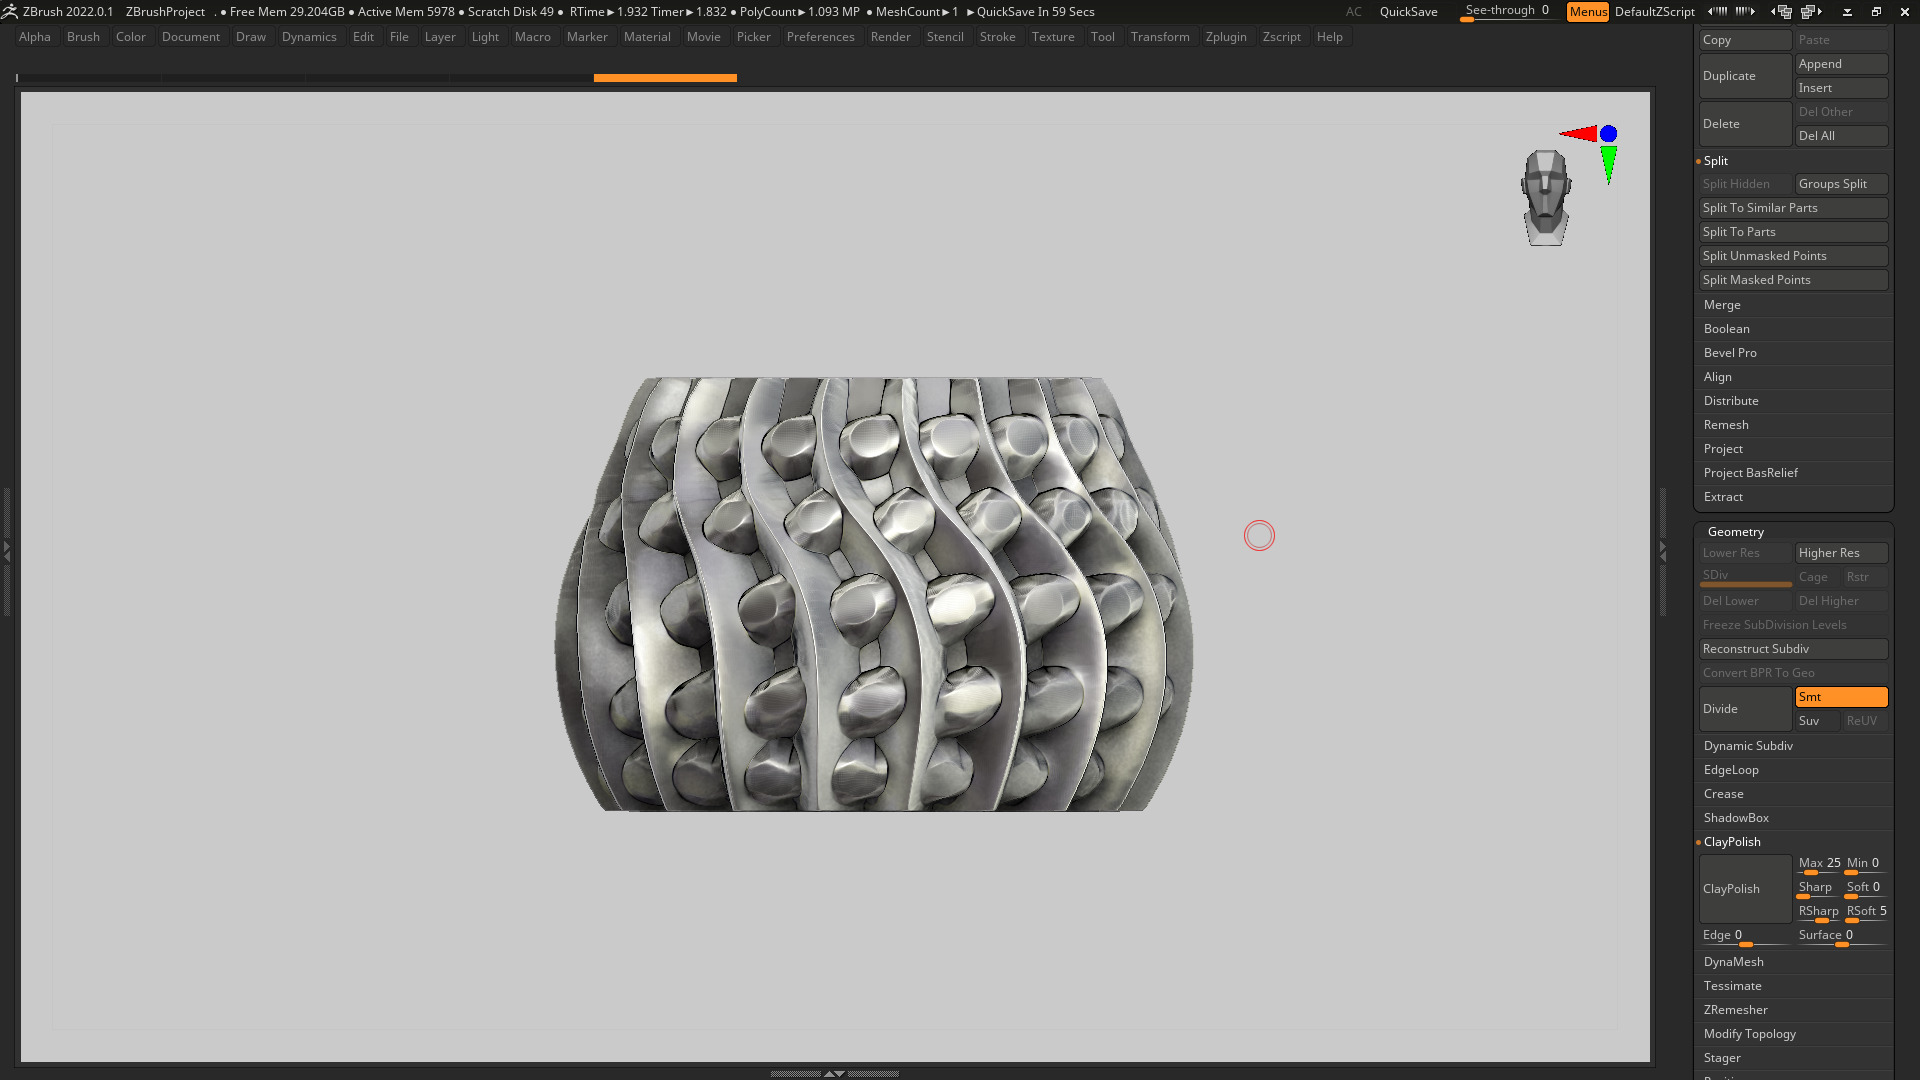The width and height of the screenshot is (1920, 1080).
Task: Click the Copy subtool button
Action: pyautogui.click(x=1746, y=40)
